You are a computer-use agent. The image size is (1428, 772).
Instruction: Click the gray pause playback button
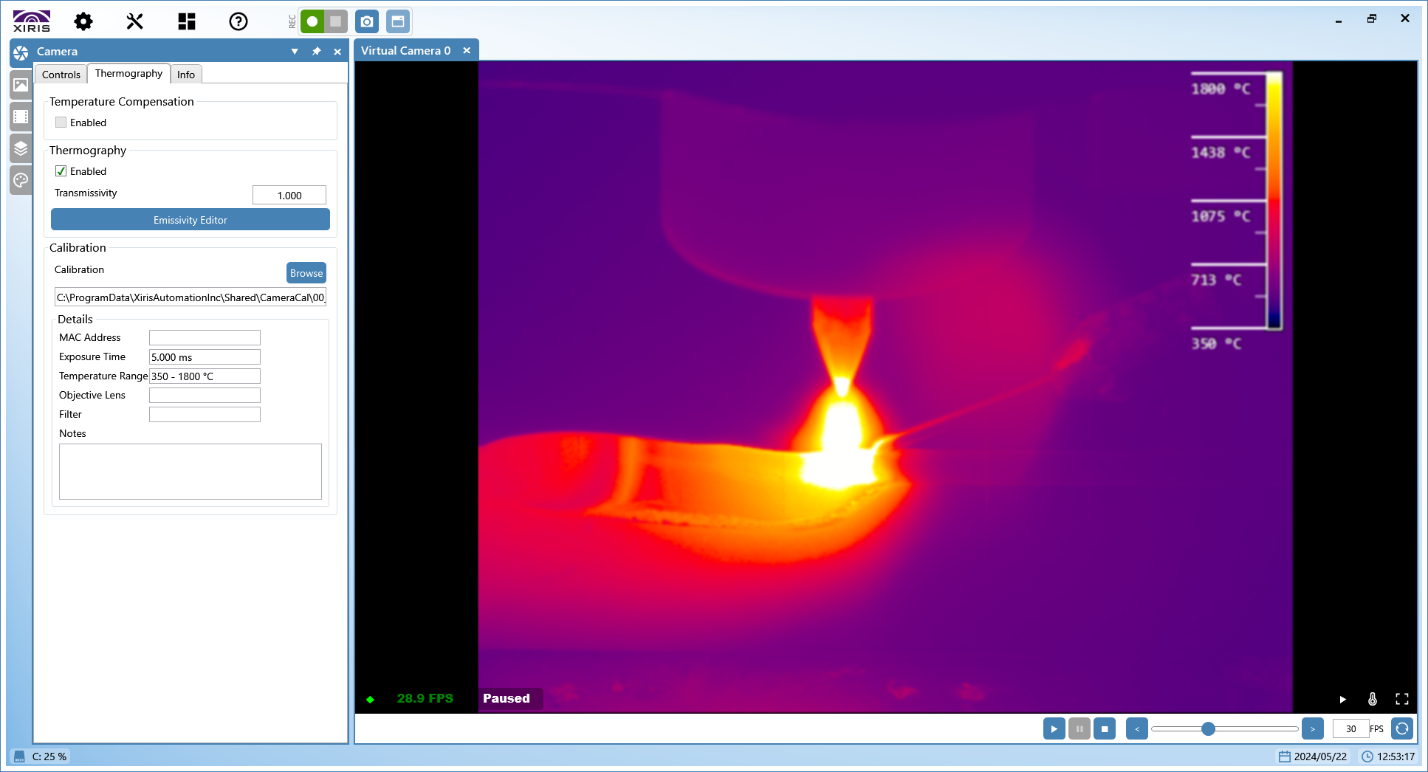1079,729
